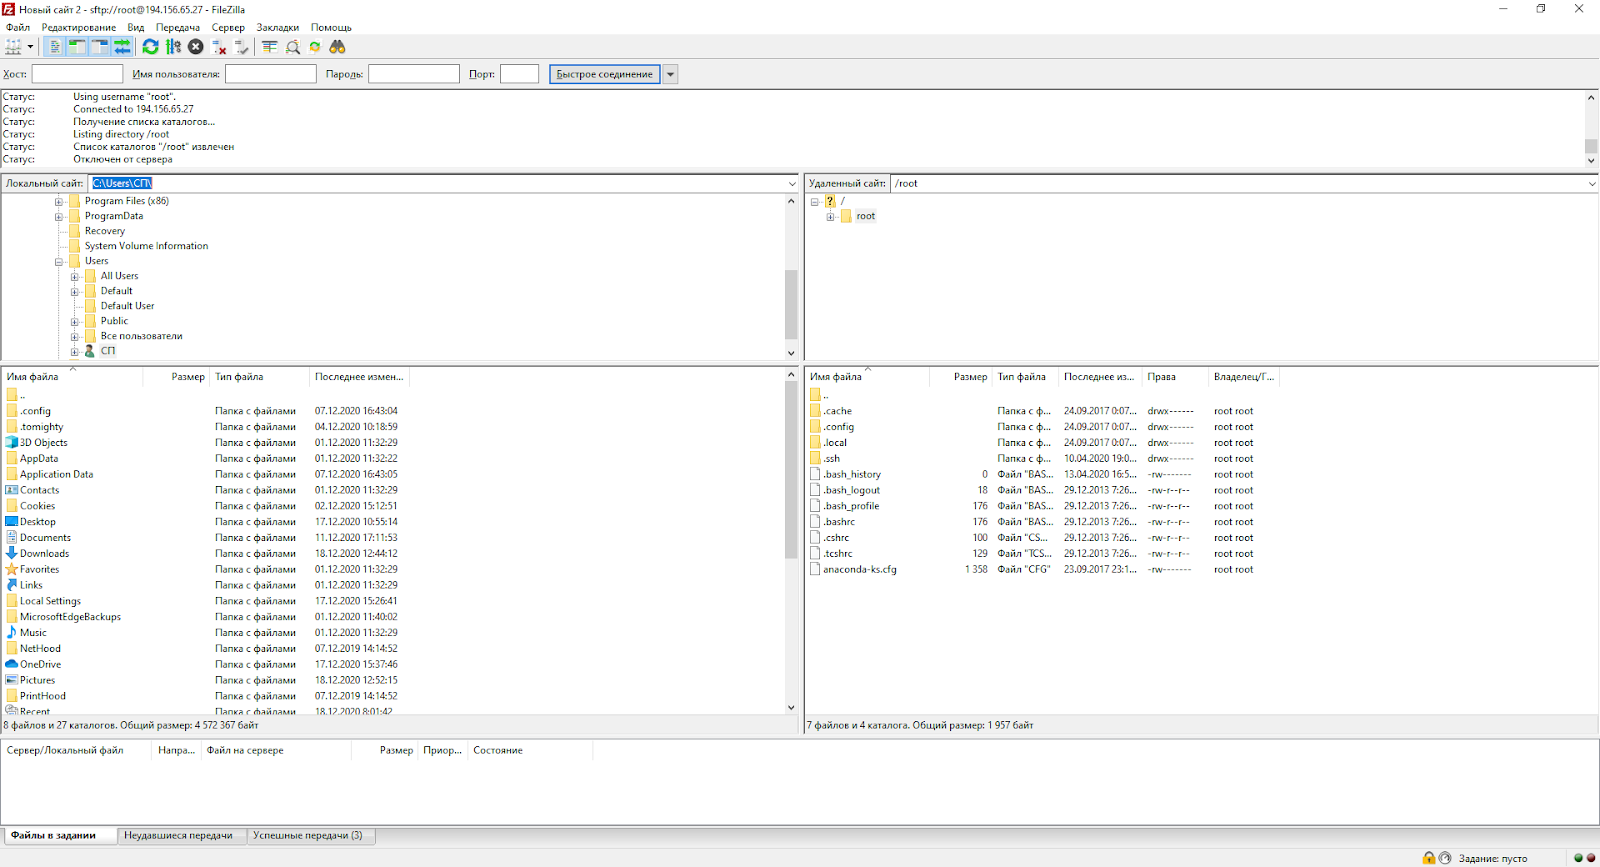Sort local files by Последнее изменение column
1600x867 pixels.
359,377
